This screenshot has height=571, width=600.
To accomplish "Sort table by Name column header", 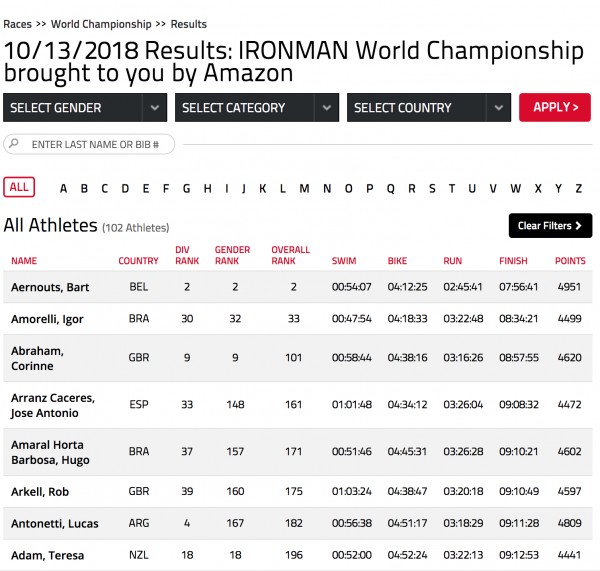I will coord(24,261).
